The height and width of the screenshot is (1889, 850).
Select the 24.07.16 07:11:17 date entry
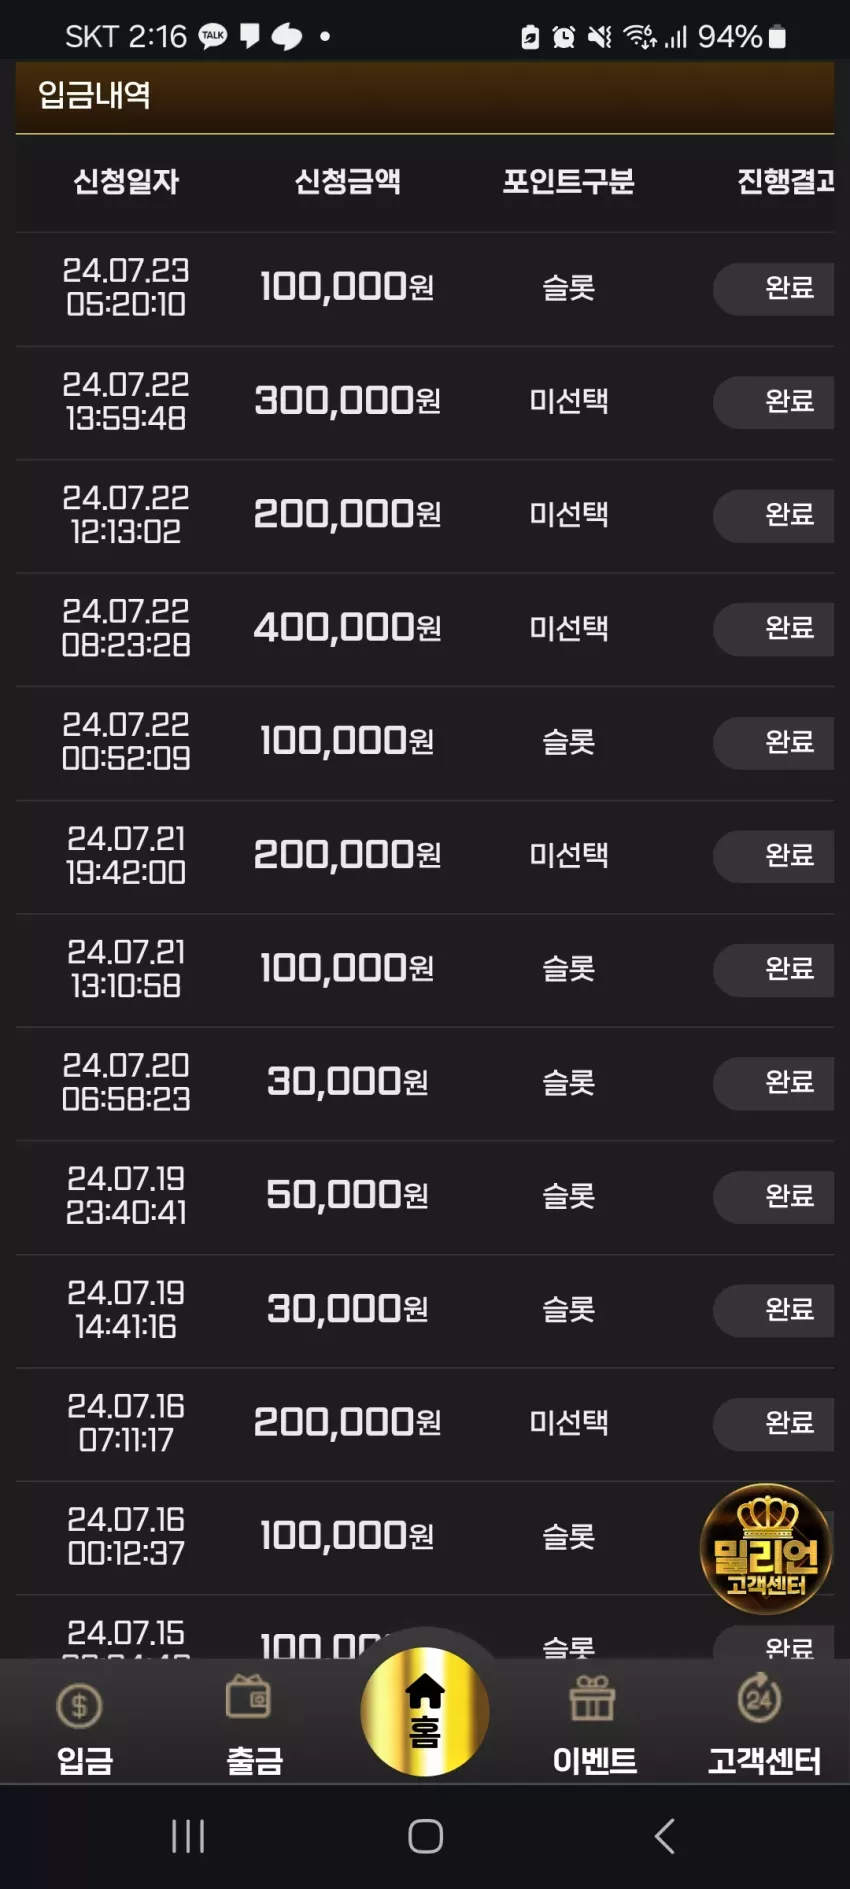click(x=126, y=1423)
